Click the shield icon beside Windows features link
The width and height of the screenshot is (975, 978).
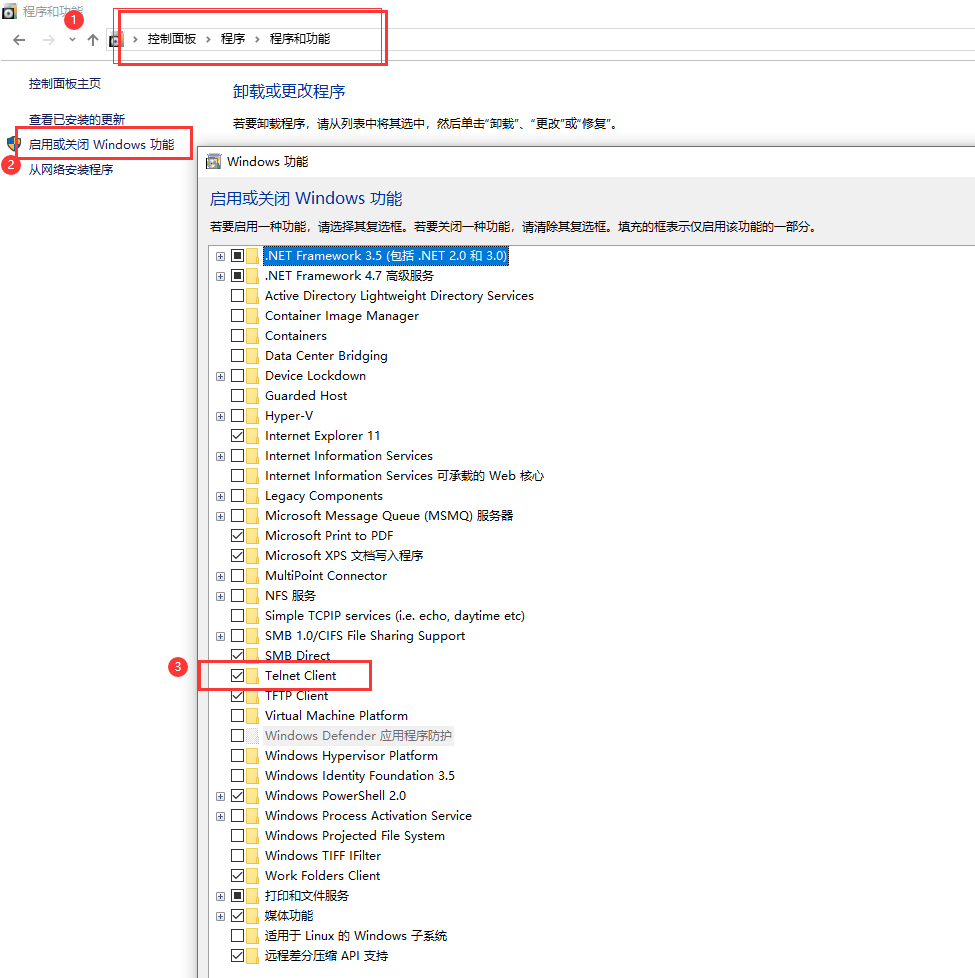[x=13, y=144]
